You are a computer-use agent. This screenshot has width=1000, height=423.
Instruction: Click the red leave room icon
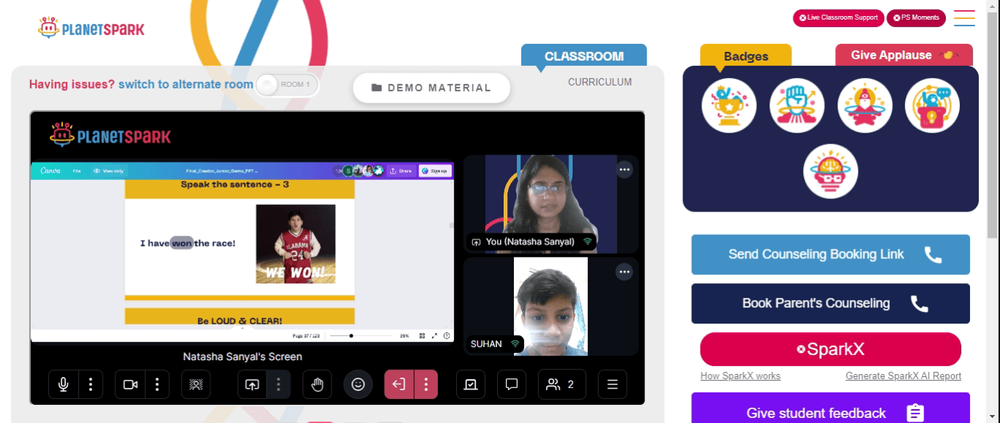(x=399, y=384)
